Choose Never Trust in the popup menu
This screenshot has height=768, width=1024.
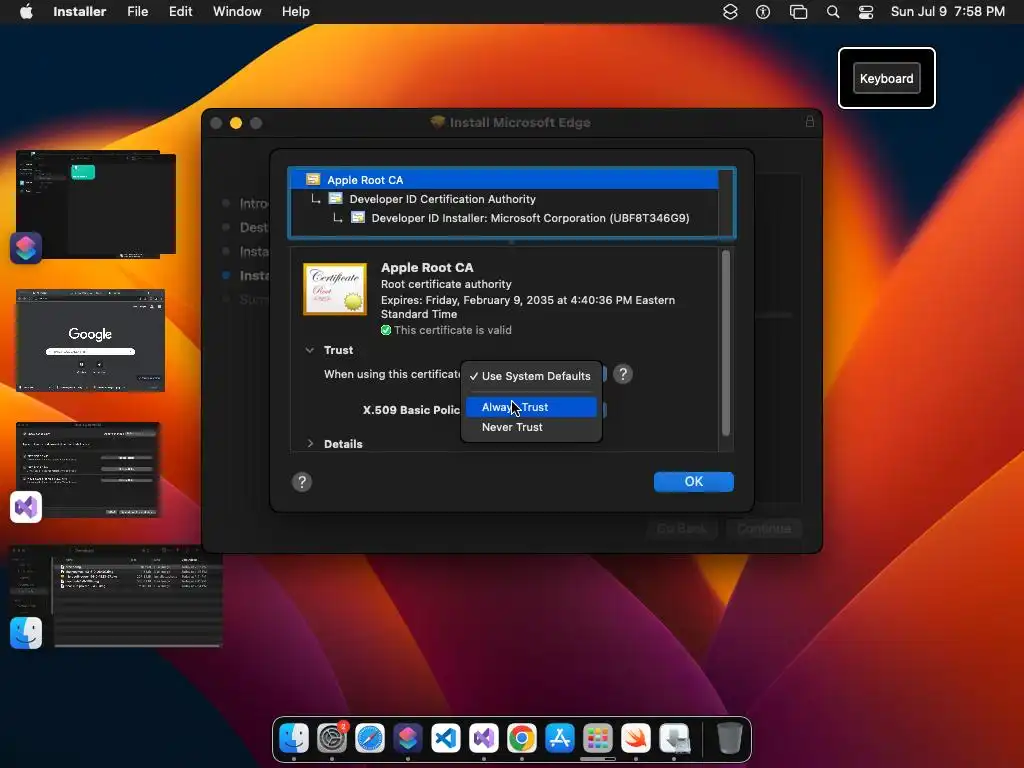531,427
